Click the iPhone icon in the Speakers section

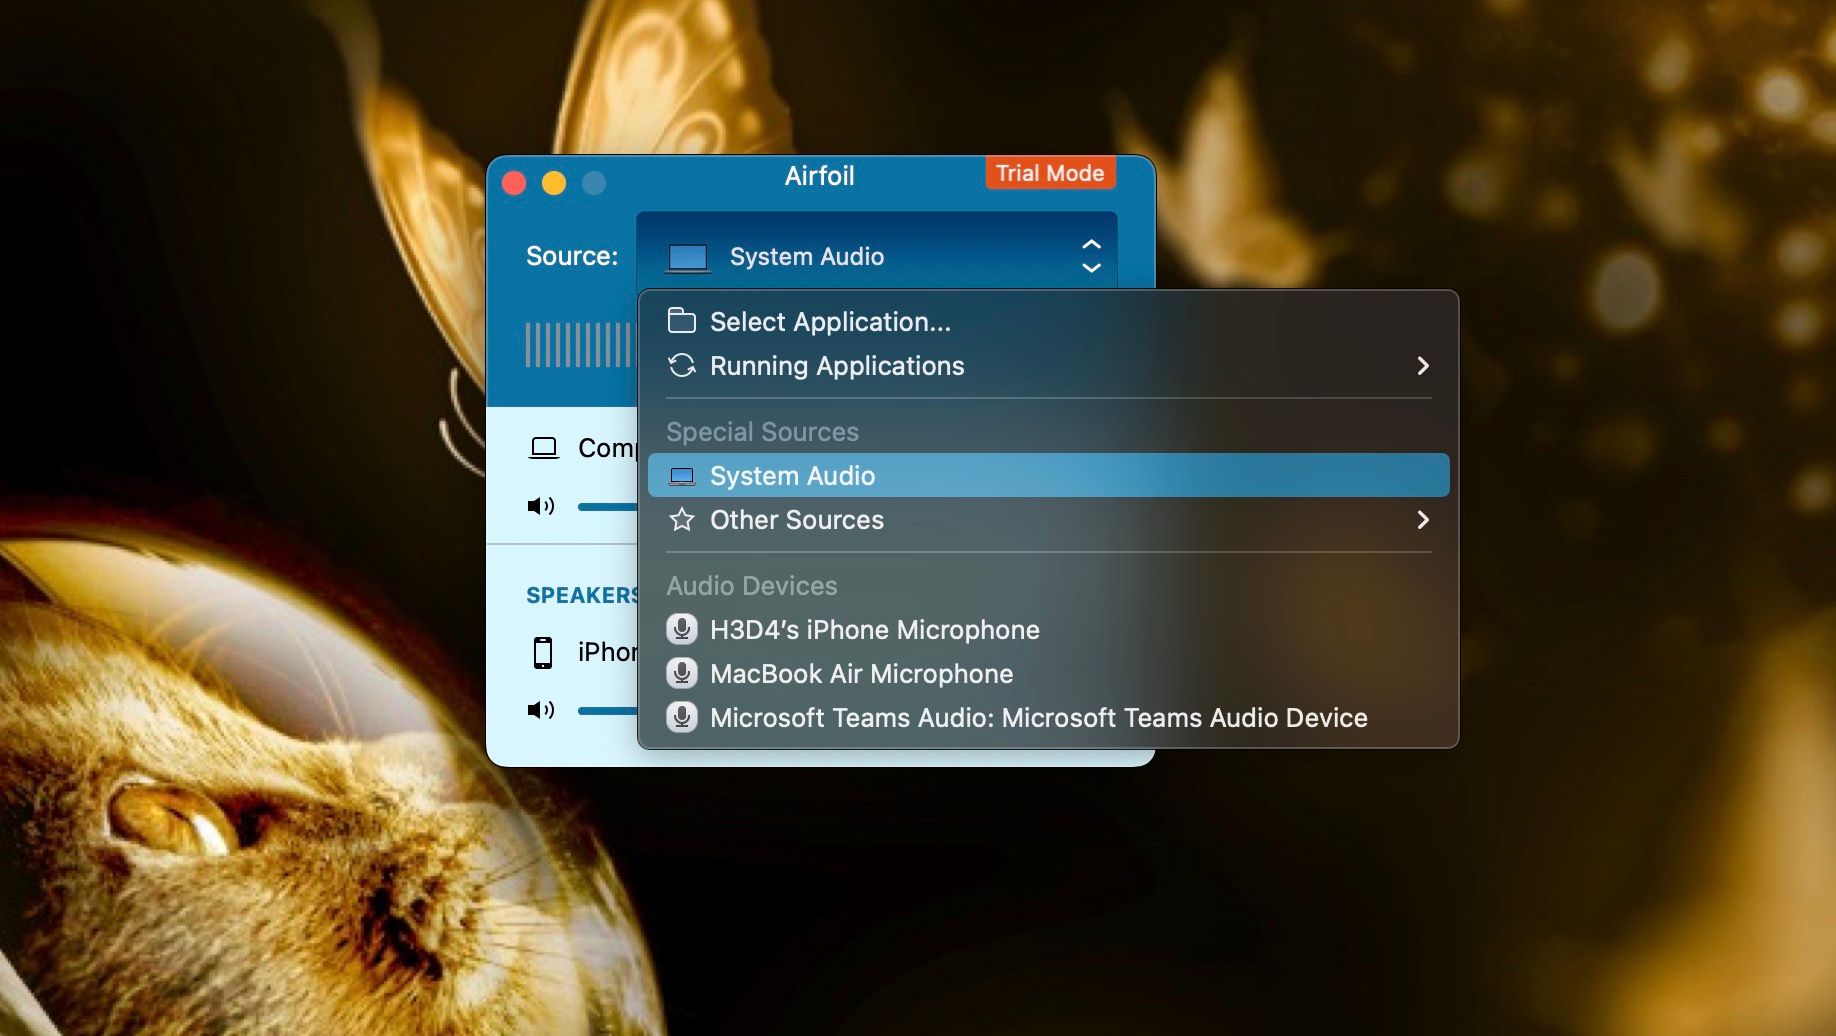click(544, 651)
